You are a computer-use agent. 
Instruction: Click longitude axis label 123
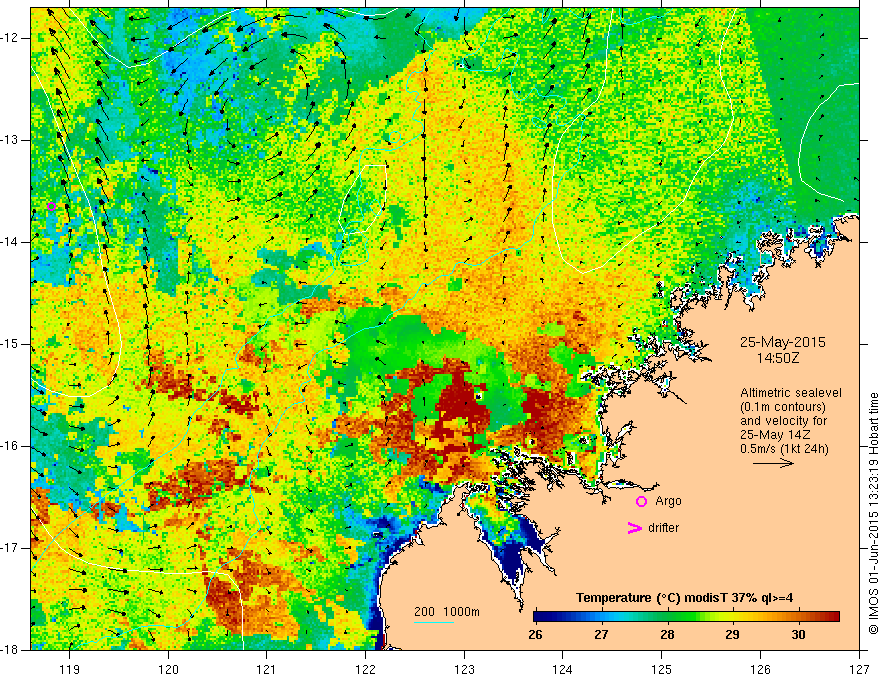click(x=464, y=669)
